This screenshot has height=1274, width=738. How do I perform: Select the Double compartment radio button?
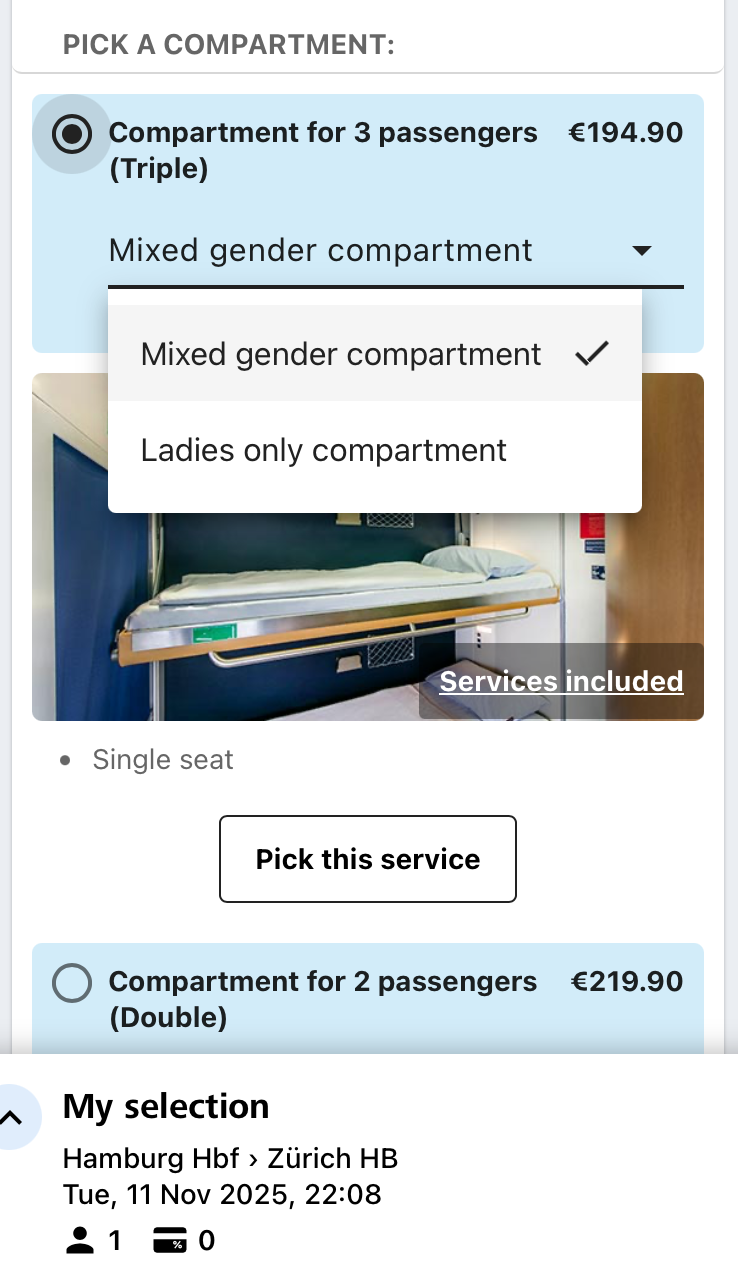click(71, 983)
